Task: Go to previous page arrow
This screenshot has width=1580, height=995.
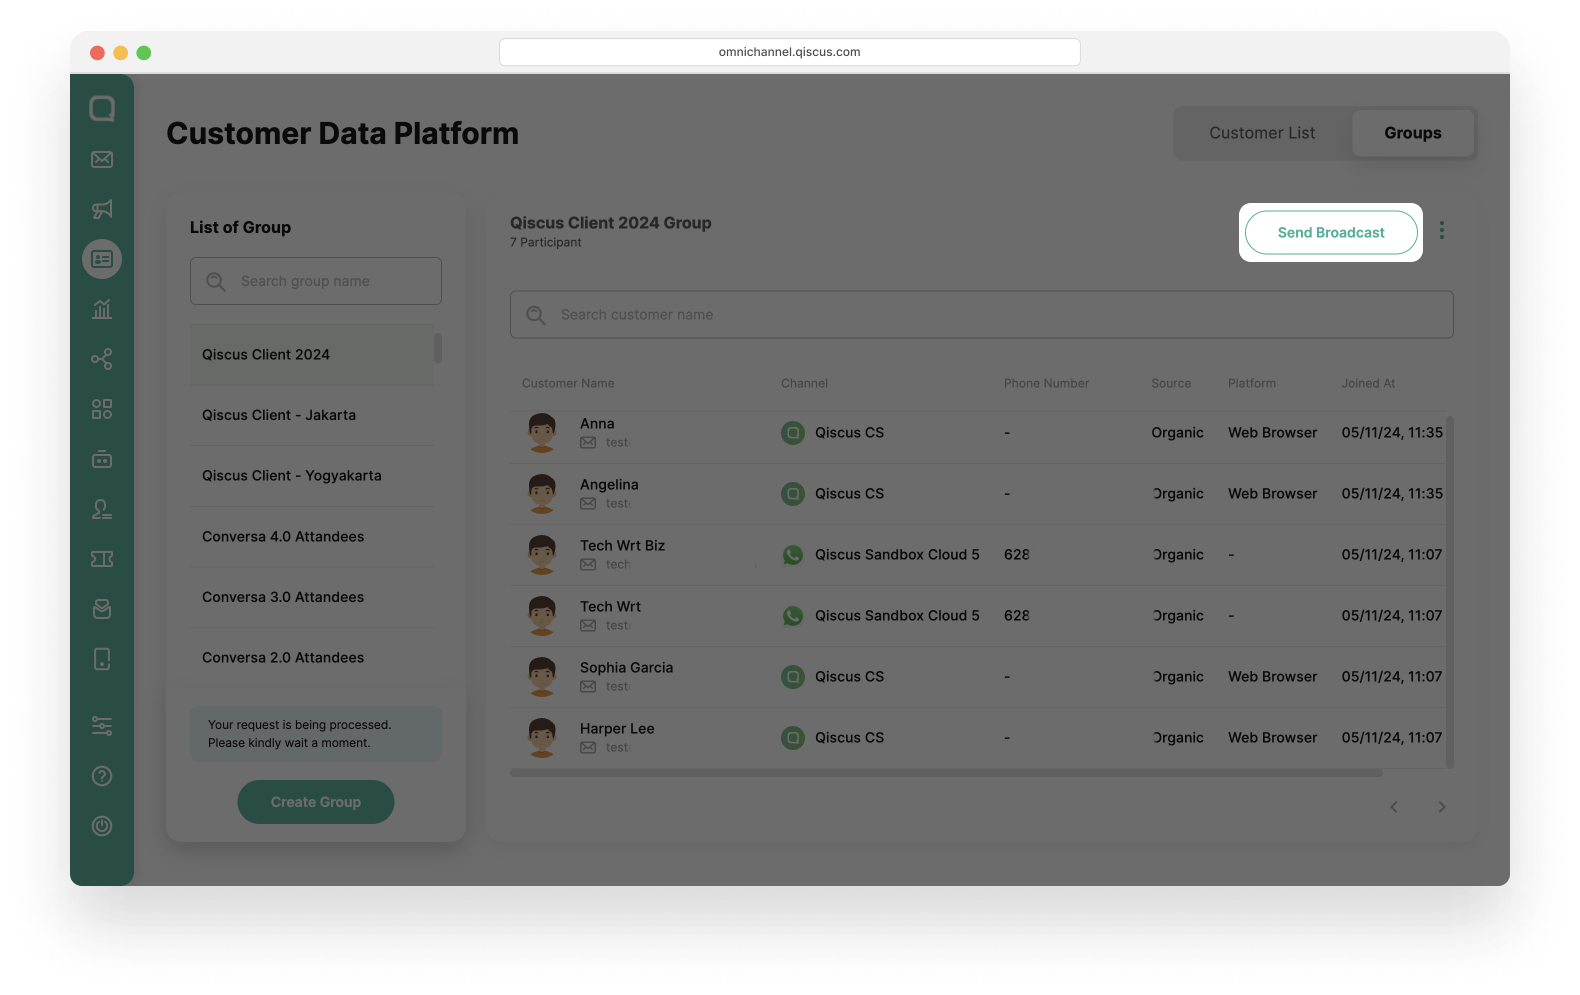Action: coord(1394,807)
